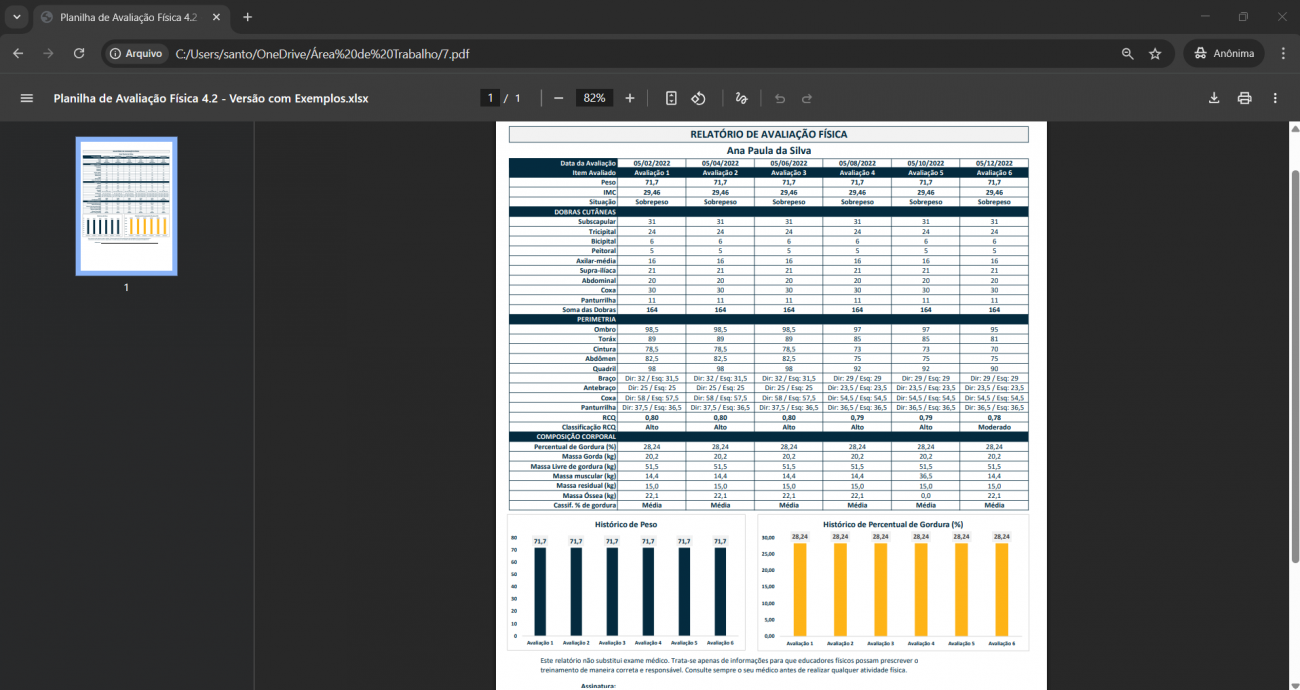Click the Massa Óssea (kg) row label
Image resolution: width=1300 pixels, height=690 pixels.
(589, 496)
